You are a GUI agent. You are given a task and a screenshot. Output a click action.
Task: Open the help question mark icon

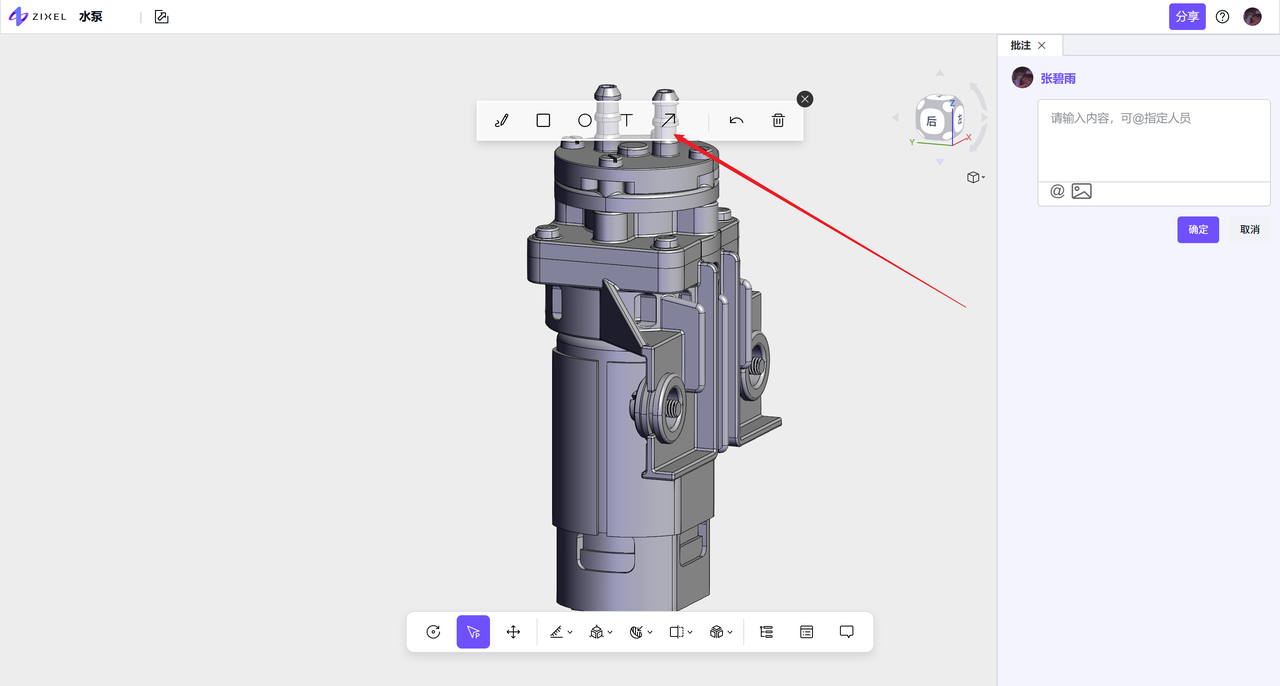click(1222, 17)
